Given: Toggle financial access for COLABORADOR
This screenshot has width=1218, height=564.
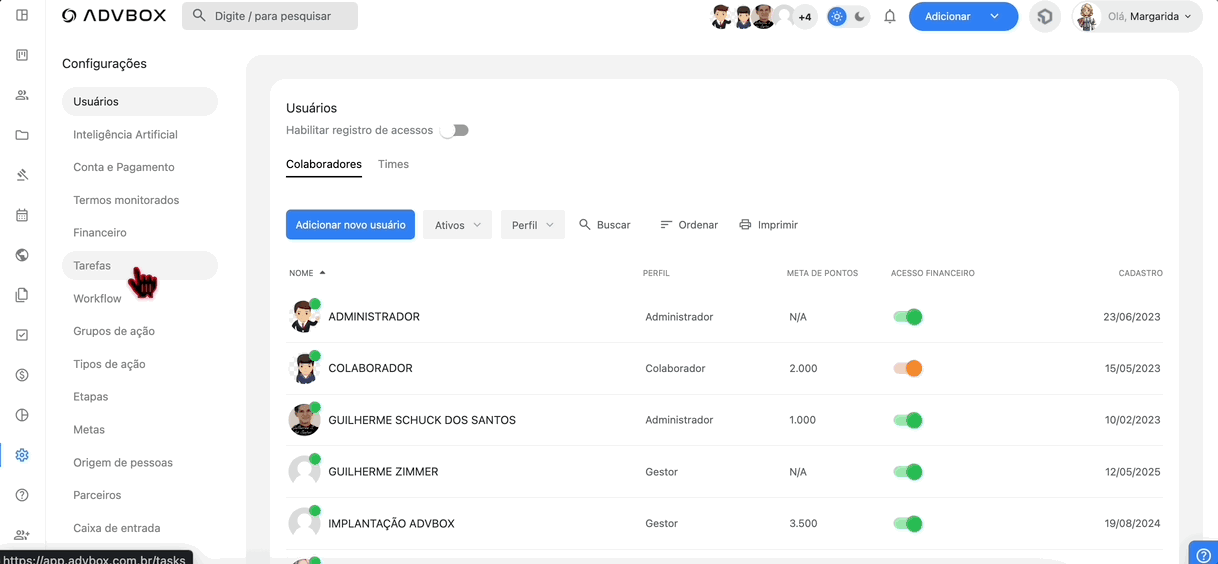Looking at the screenshot, I should click(907, 368).
